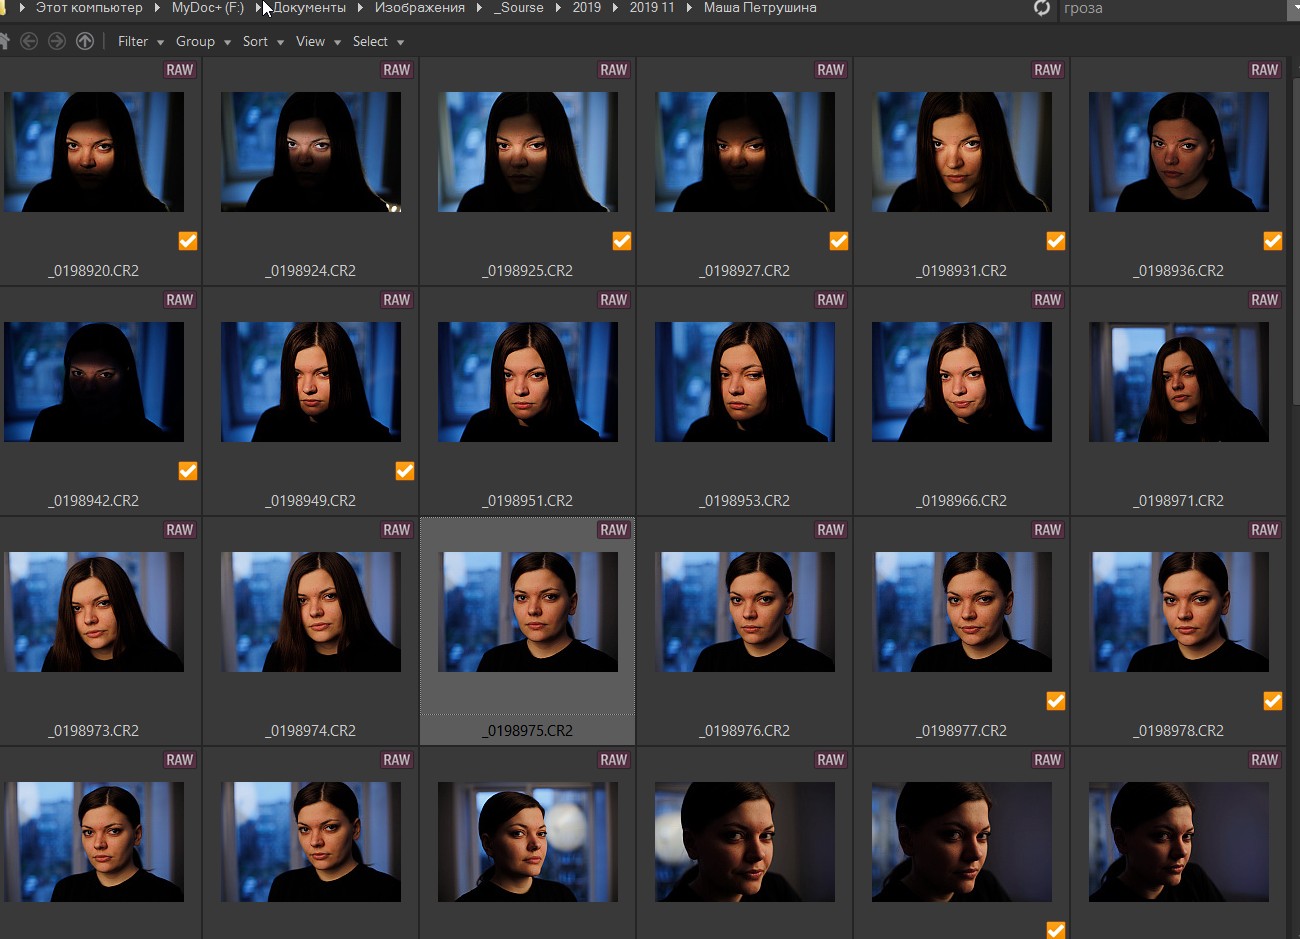The image size is (1300, 939).
Task: Go up one folder level
Action: [x=85, y=41]
